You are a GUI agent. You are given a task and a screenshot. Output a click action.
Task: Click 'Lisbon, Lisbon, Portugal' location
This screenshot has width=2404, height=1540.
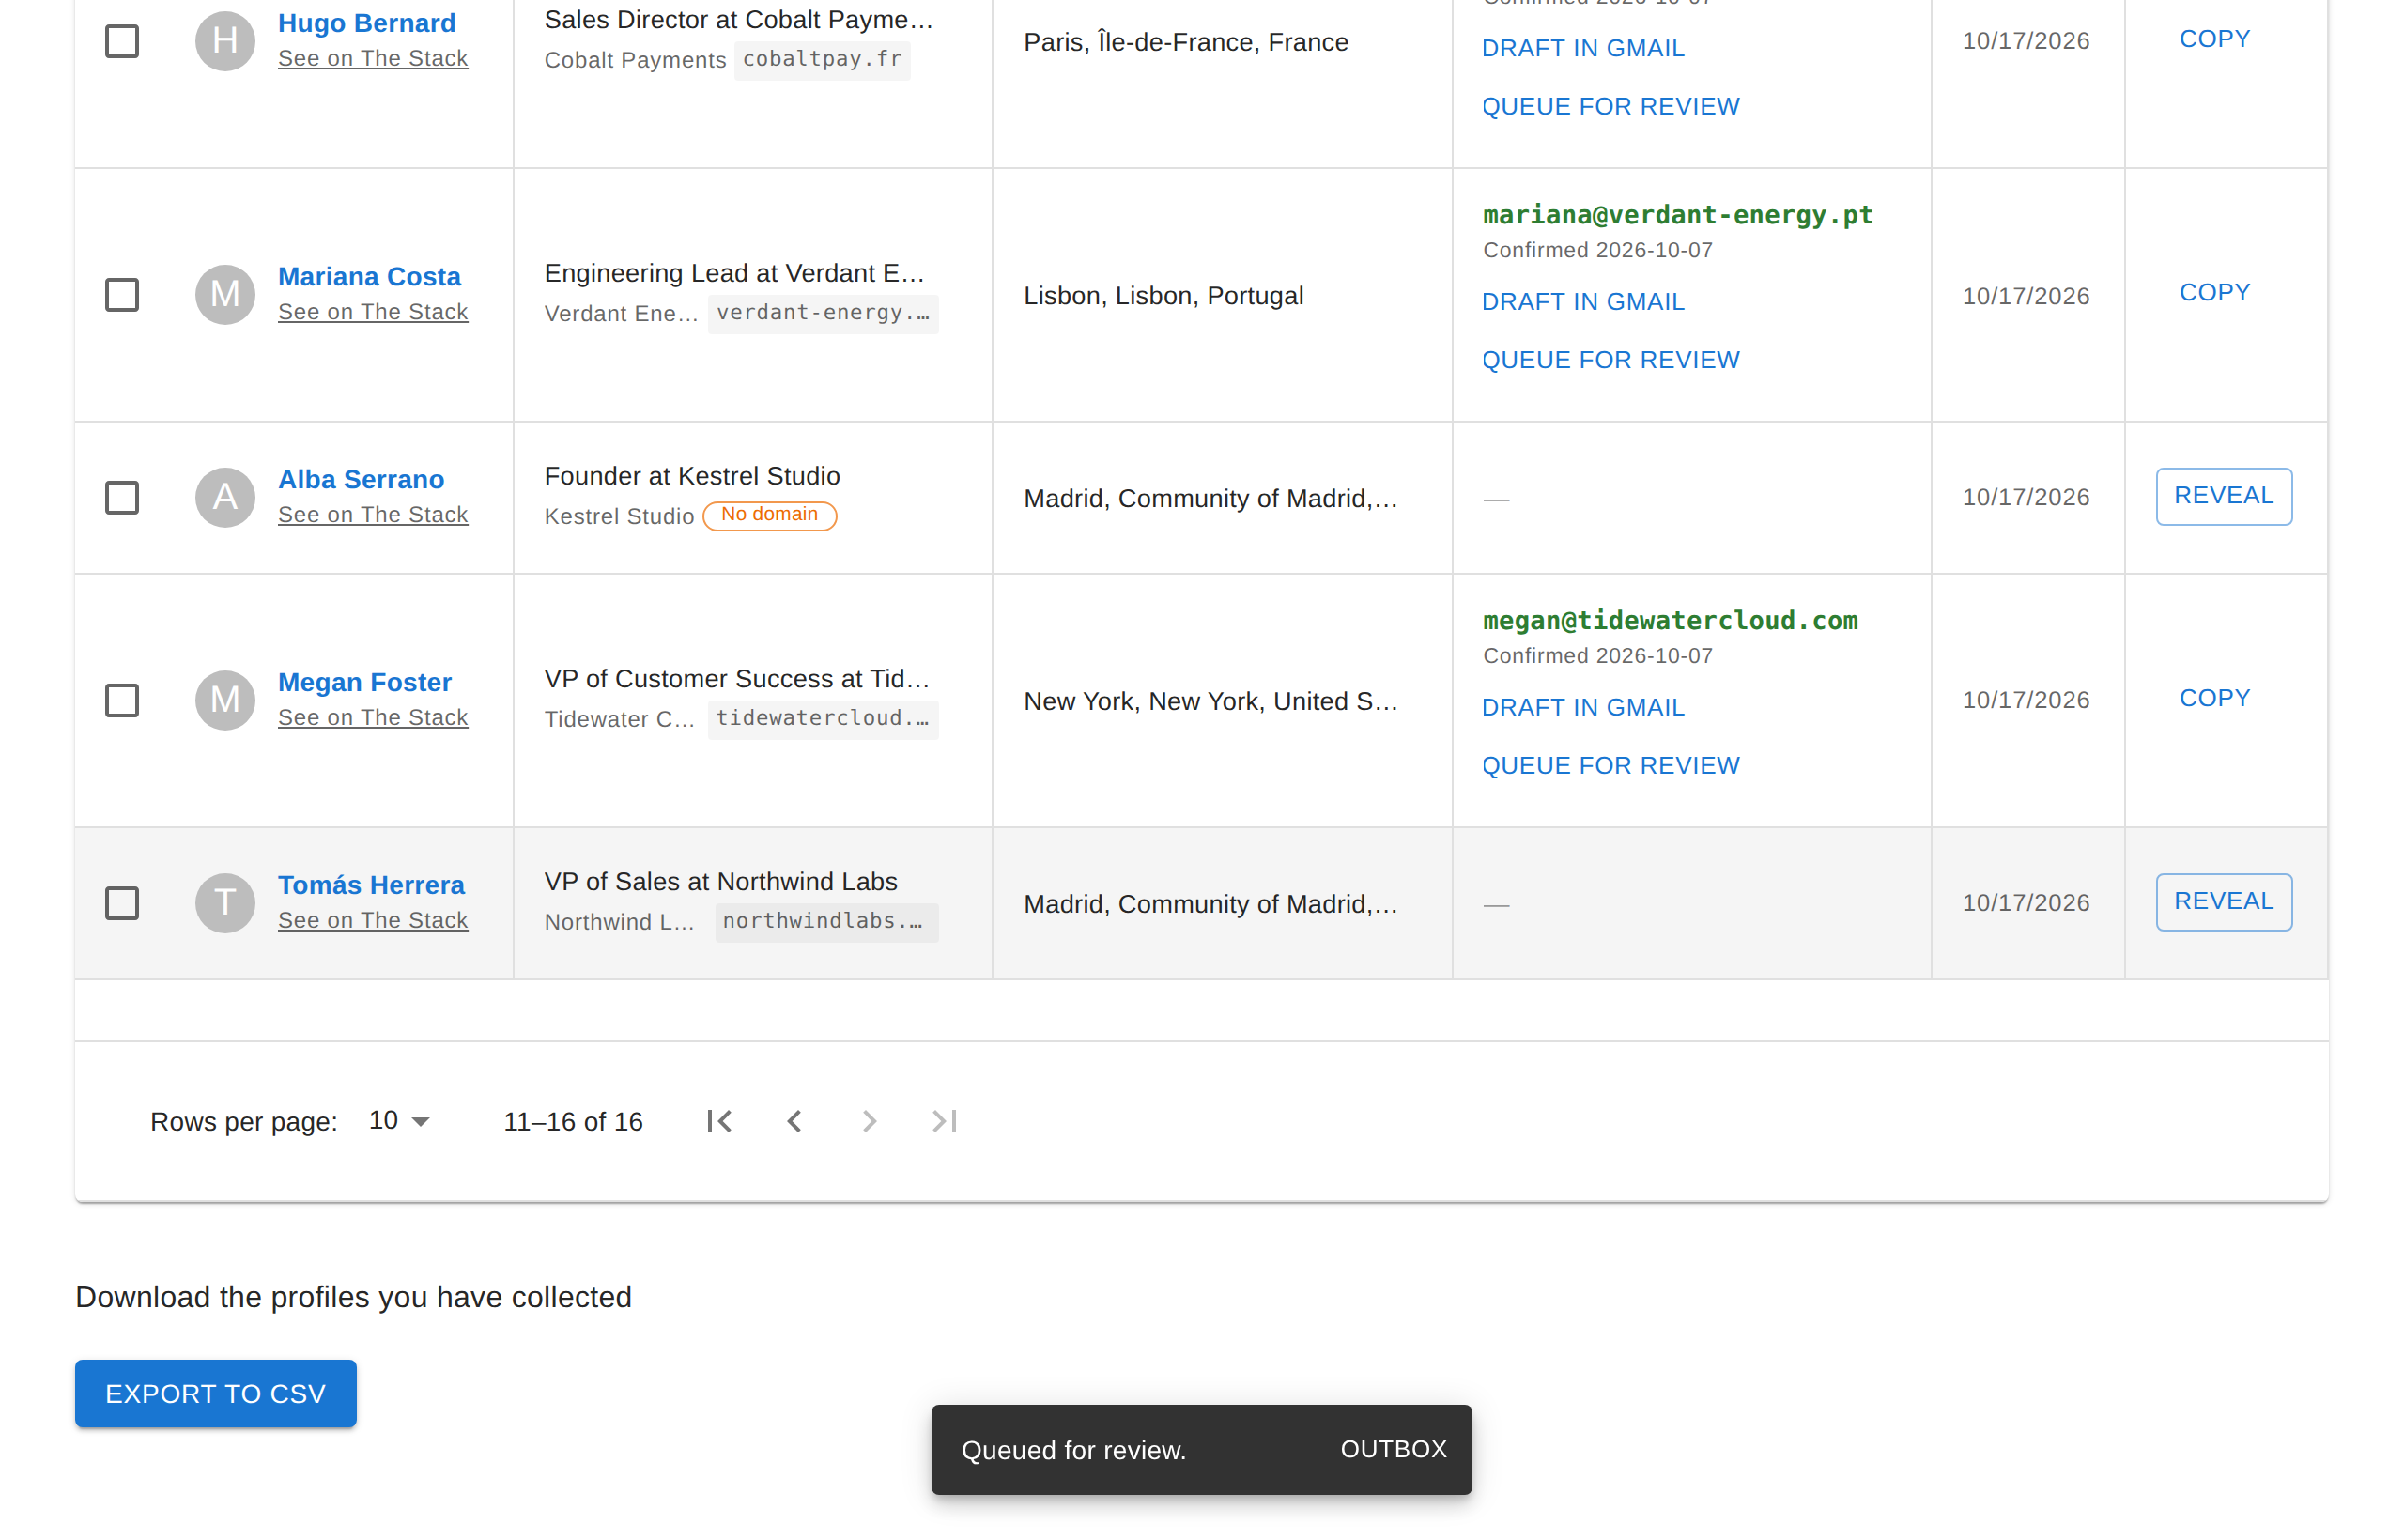pyautogui.click(x=1163, y=296)
